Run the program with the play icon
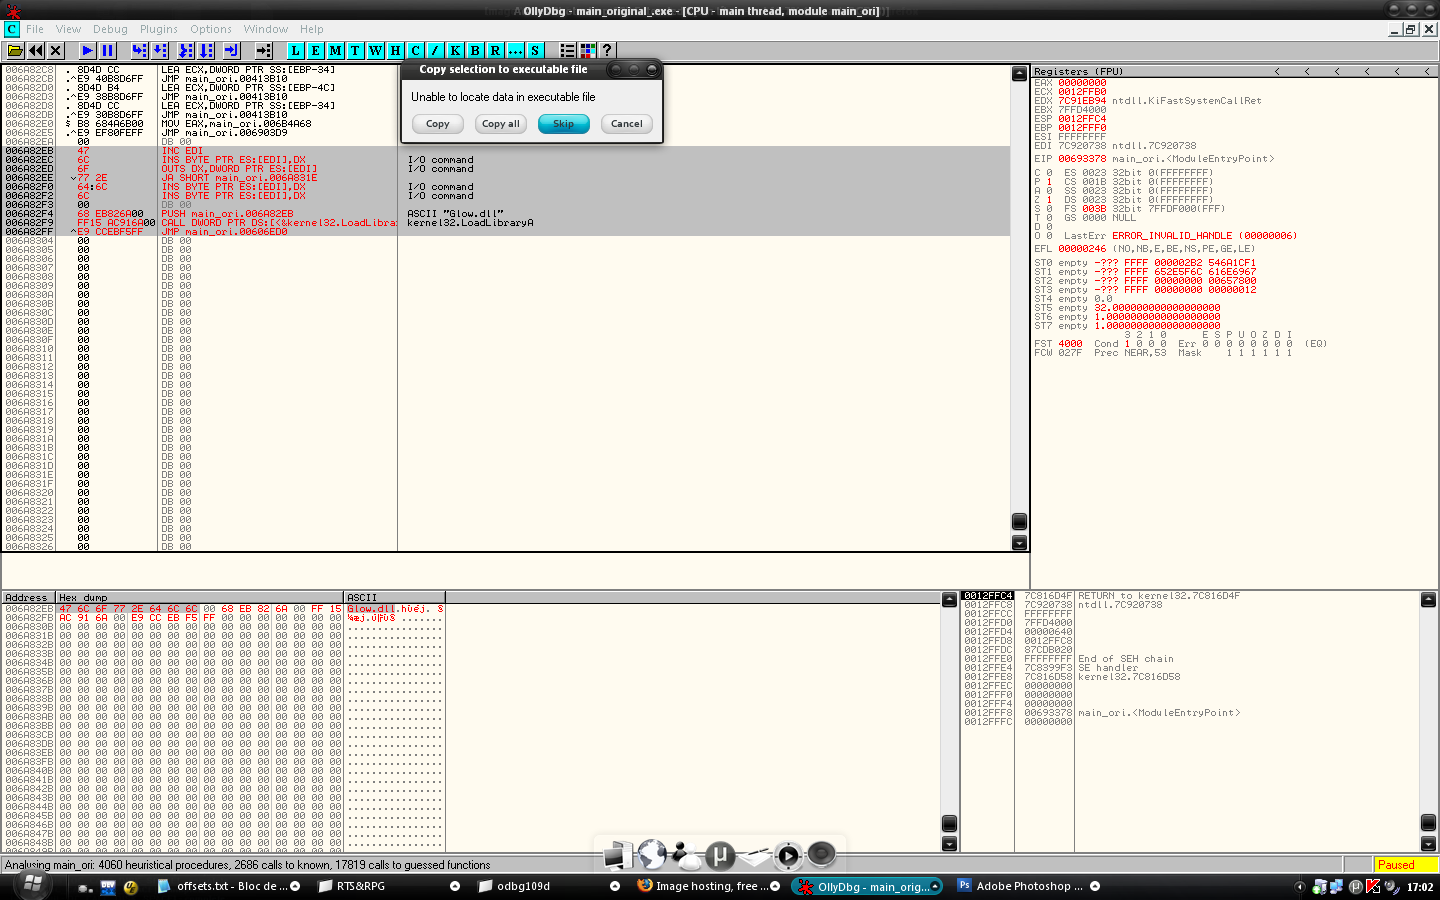The height and width of the screenshot is (900, 1440). (x=88, y=50)
